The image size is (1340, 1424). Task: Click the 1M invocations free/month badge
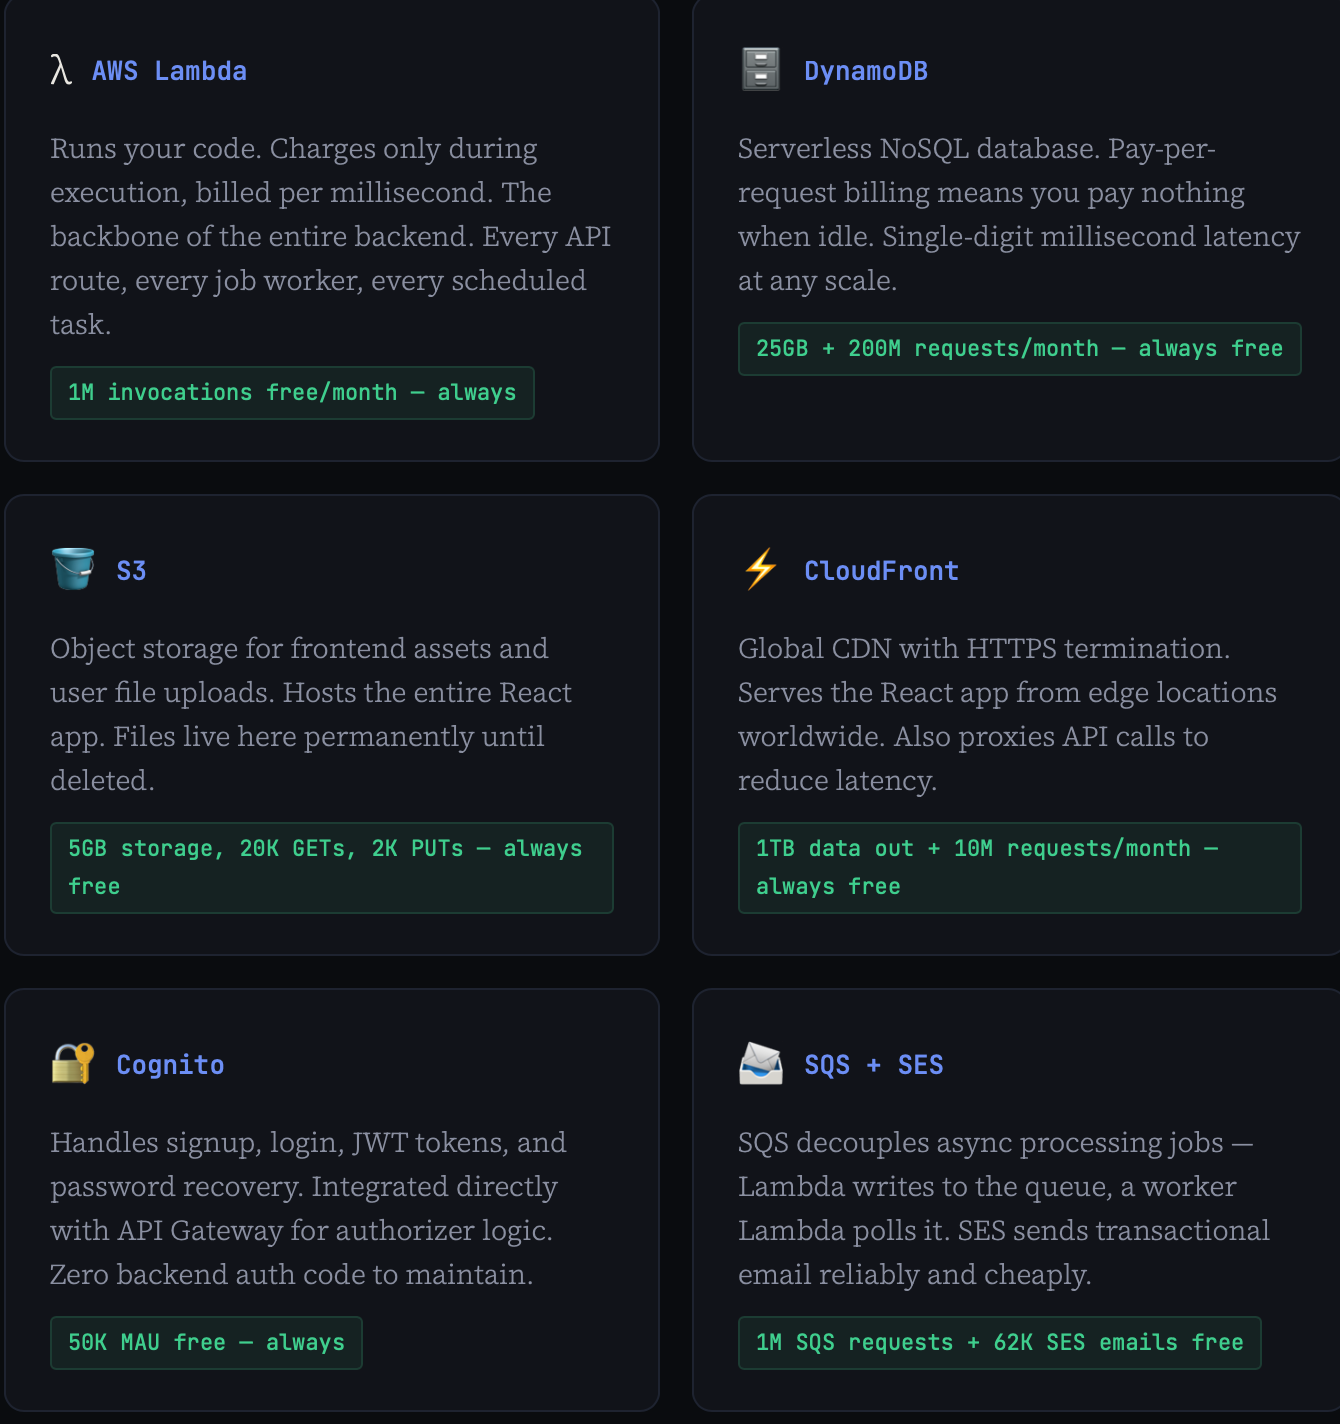292,393
